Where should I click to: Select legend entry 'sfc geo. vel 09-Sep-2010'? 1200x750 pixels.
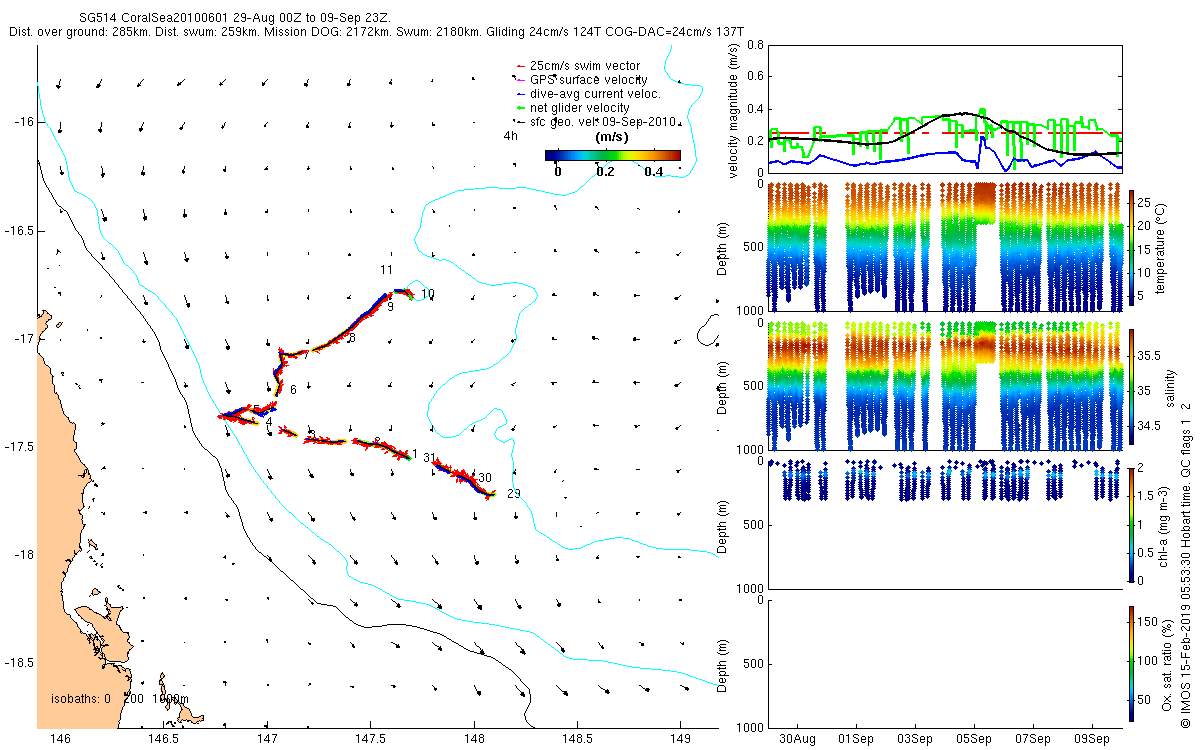598,122
